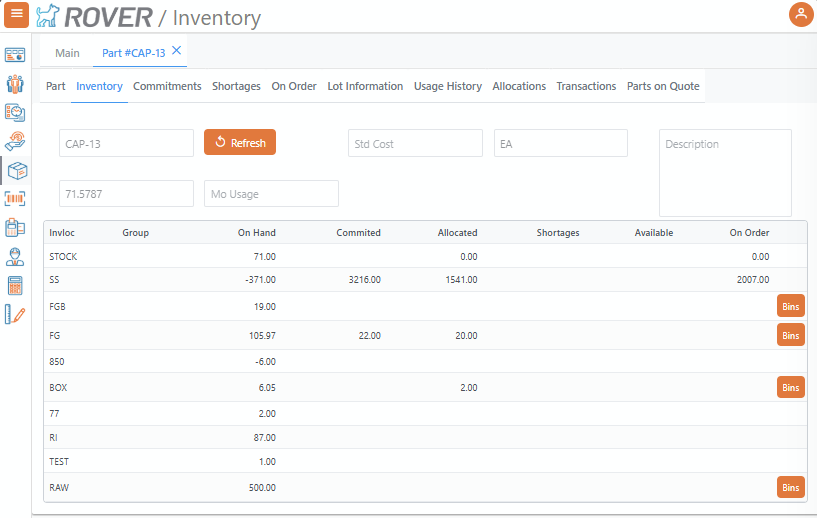The height and width of the screenshot is (518, 817).
Task: Open the sales hand-coin icon in sidebar
Action: pyautogui.click(x=15, y=141)
